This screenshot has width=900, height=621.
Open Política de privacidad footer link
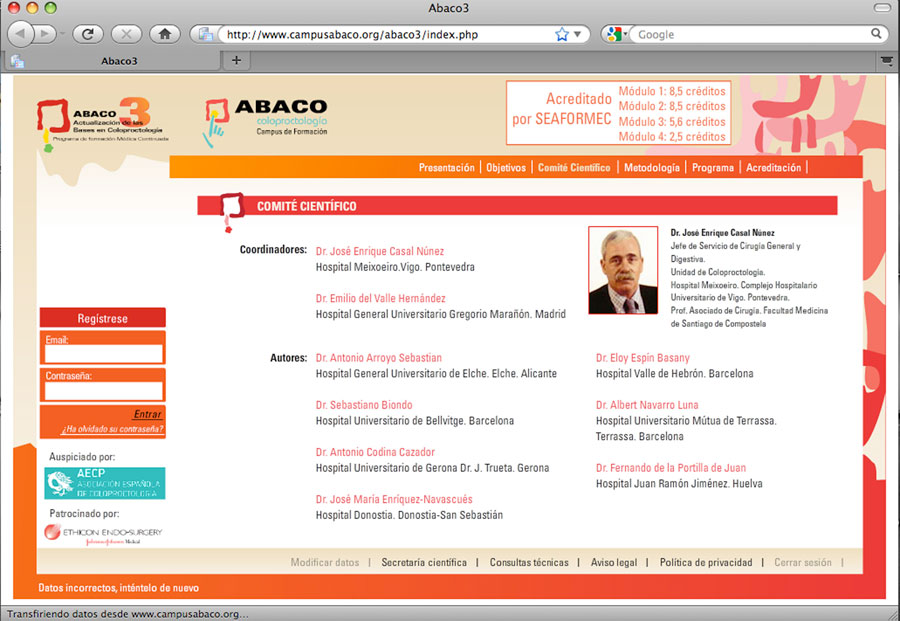pos(705,562)
